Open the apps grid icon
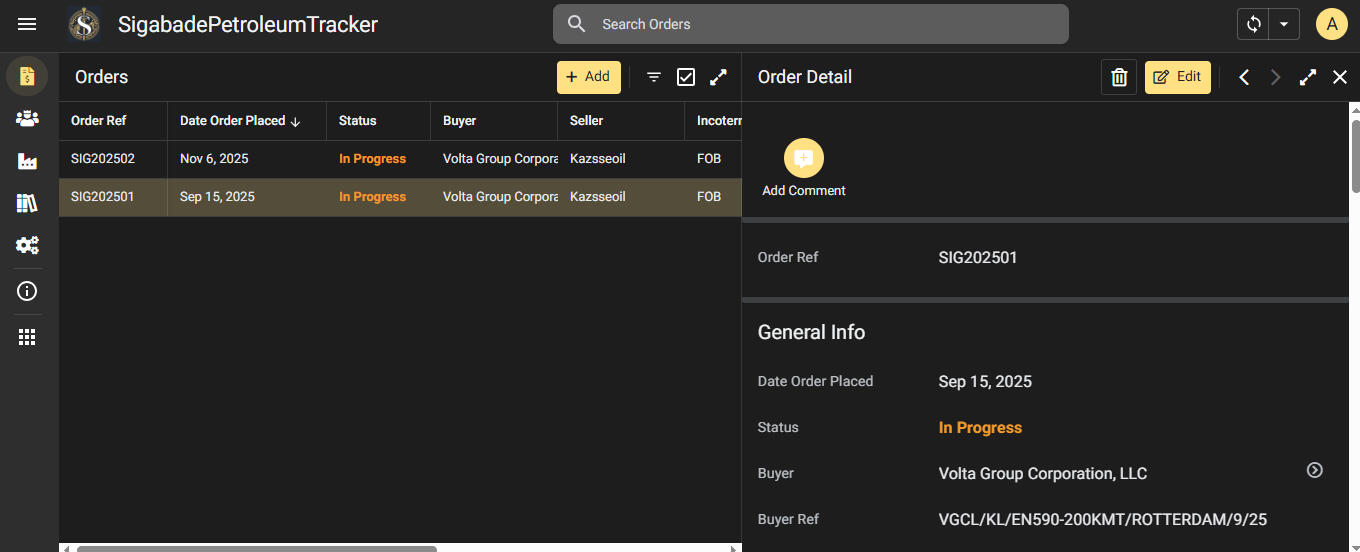 tap(27, 337)
